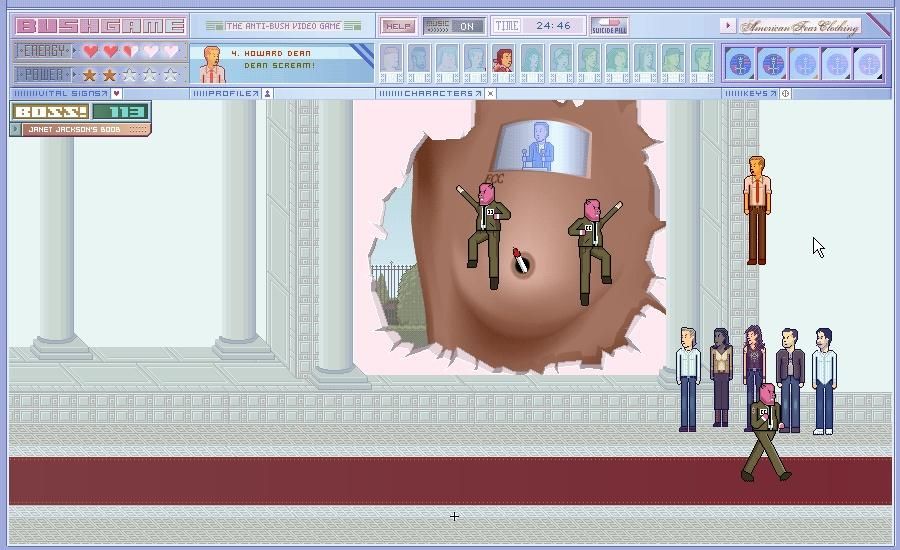Click the globe icon beside Keys

click(785, 94)
